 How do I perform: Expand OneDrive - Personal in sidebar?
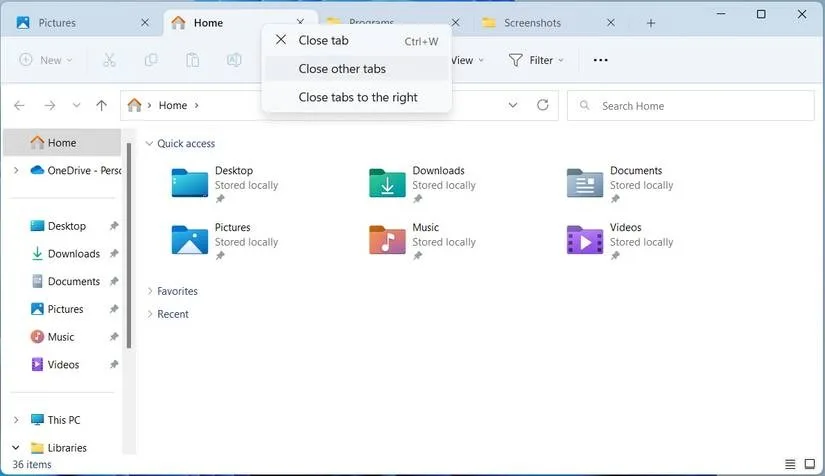[x=16, y=170]
